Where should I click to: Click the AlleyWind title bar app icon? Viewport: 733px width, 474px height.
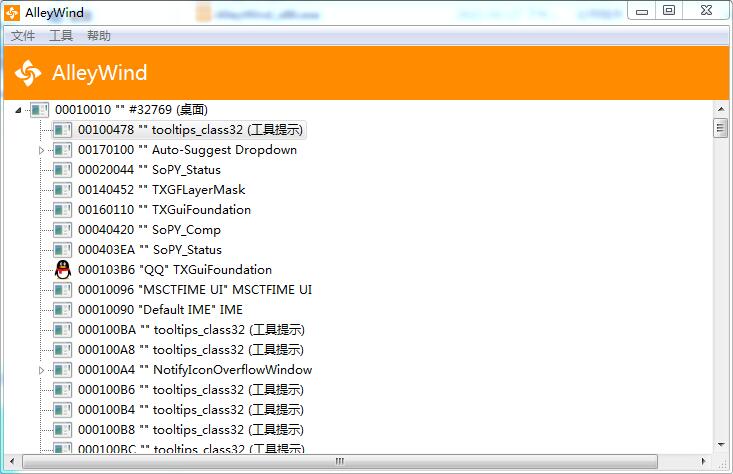(12, 13)
